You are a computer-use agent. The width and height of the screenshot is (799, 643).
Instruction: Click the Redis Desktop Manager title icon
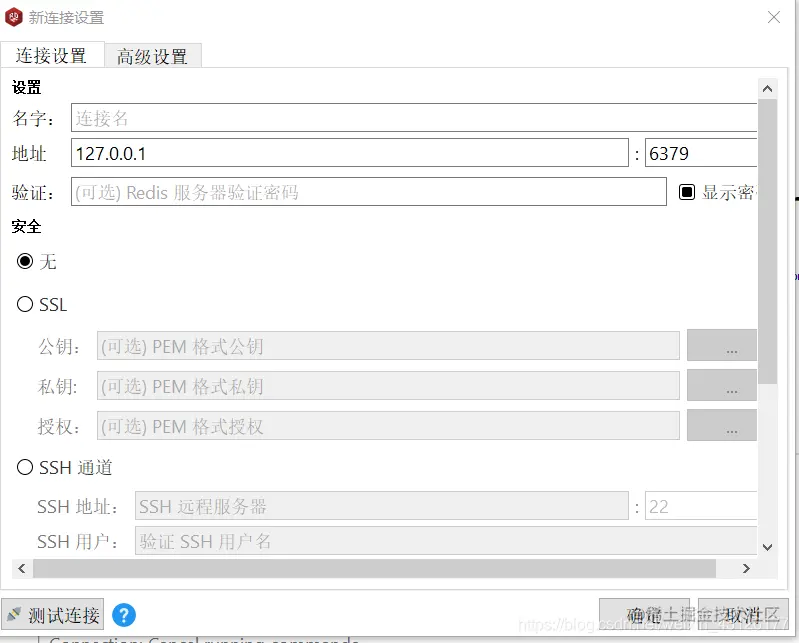point(14,17)
